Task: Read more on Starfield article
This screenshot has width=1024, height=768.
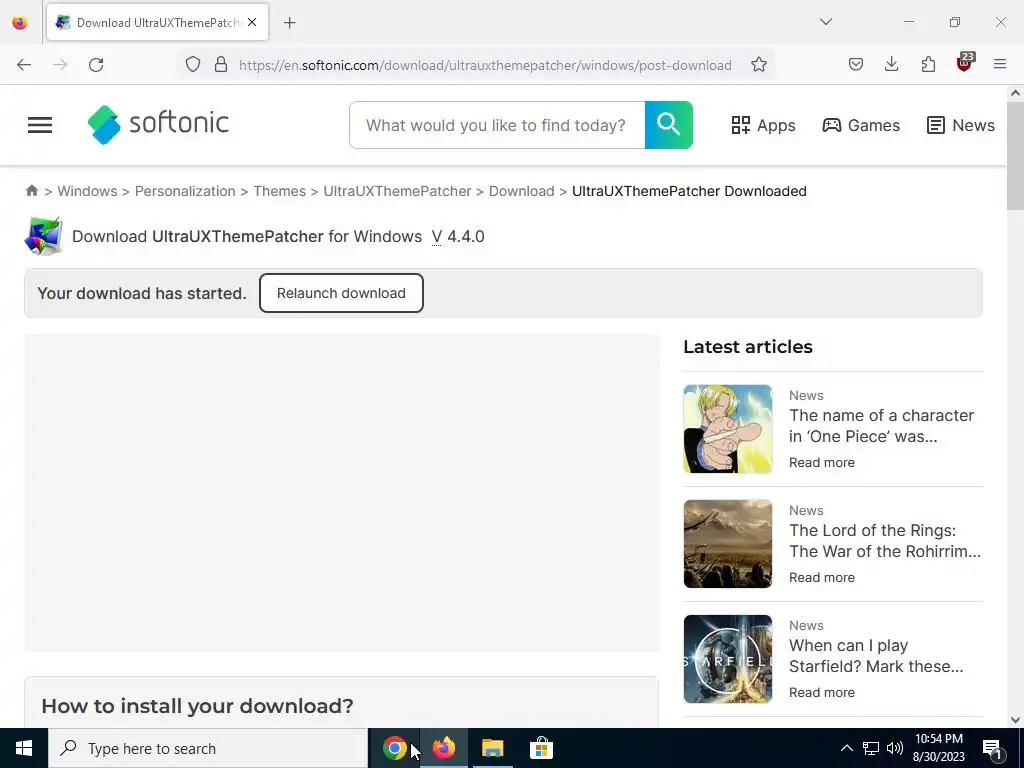Action: [x=822, y=692]
